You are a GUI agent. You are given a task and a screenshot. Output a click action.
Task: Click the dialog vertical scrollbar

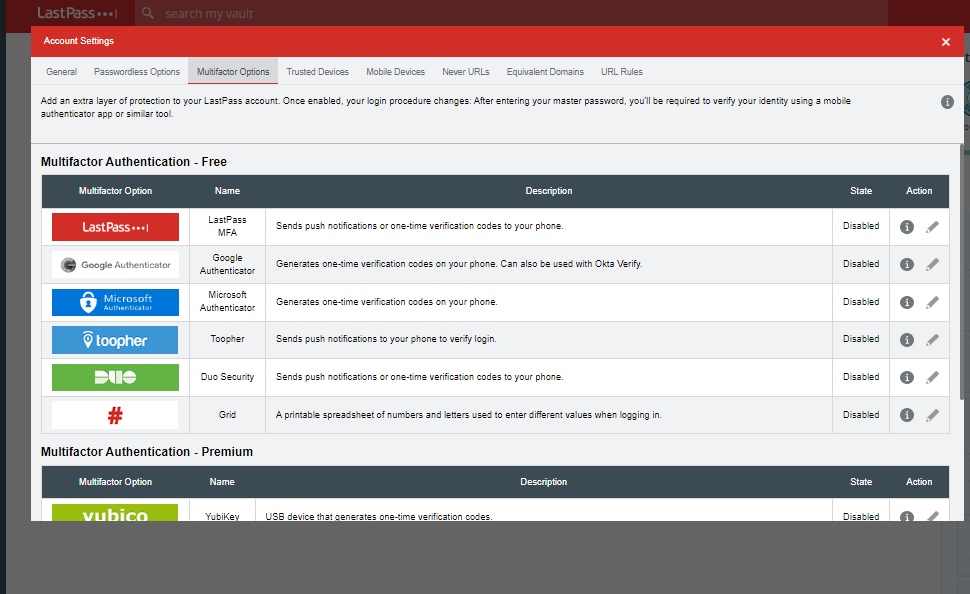961,272
